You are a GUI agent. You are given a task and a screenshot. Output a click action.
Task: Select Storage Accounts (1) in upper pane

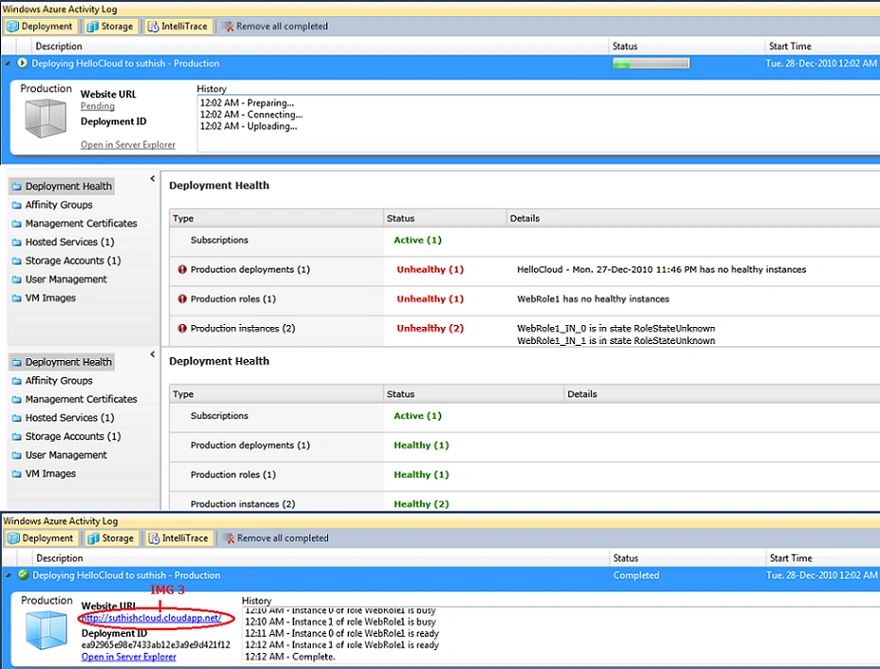66,260
